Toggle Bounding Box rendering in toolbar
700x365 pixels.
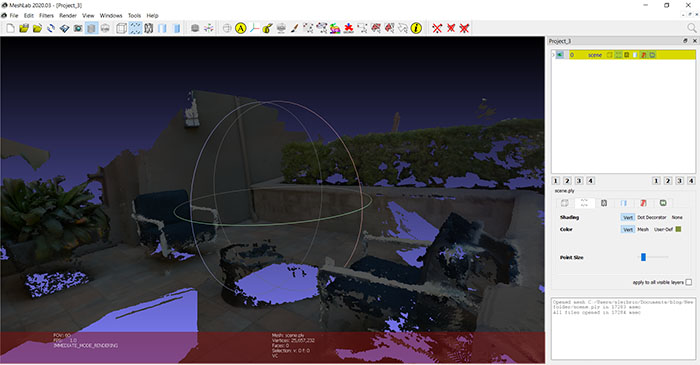121,28
